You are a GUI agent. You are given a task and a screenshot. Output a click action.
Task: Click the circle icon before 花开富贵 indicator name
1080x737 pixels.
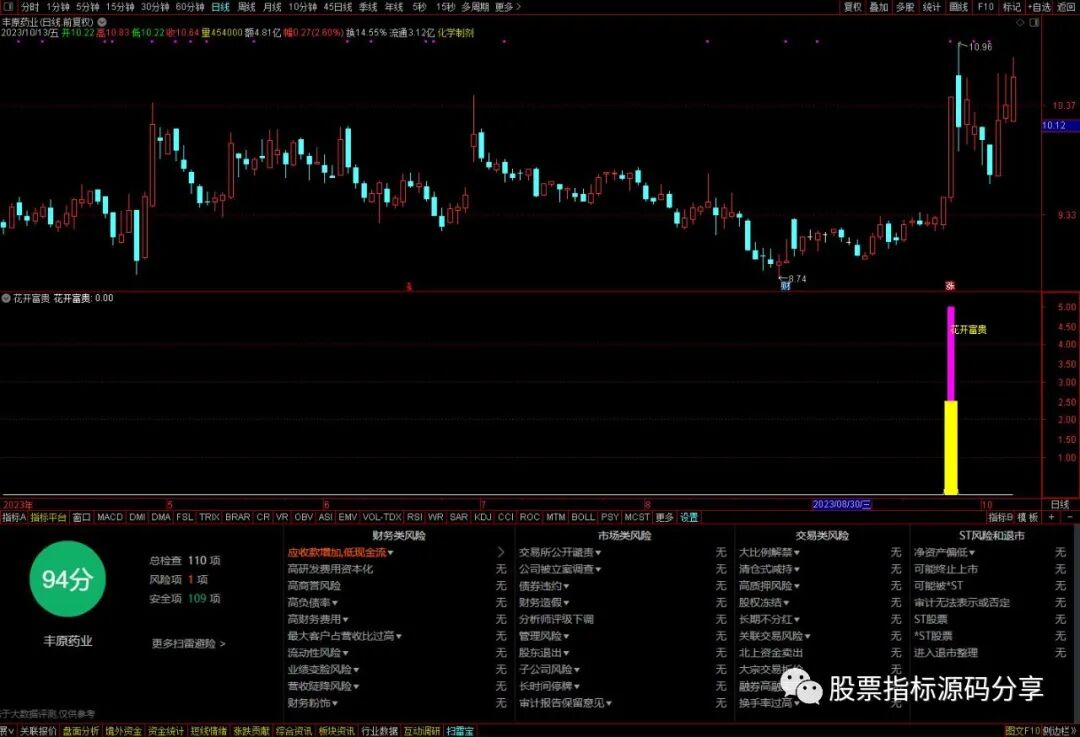6,298
